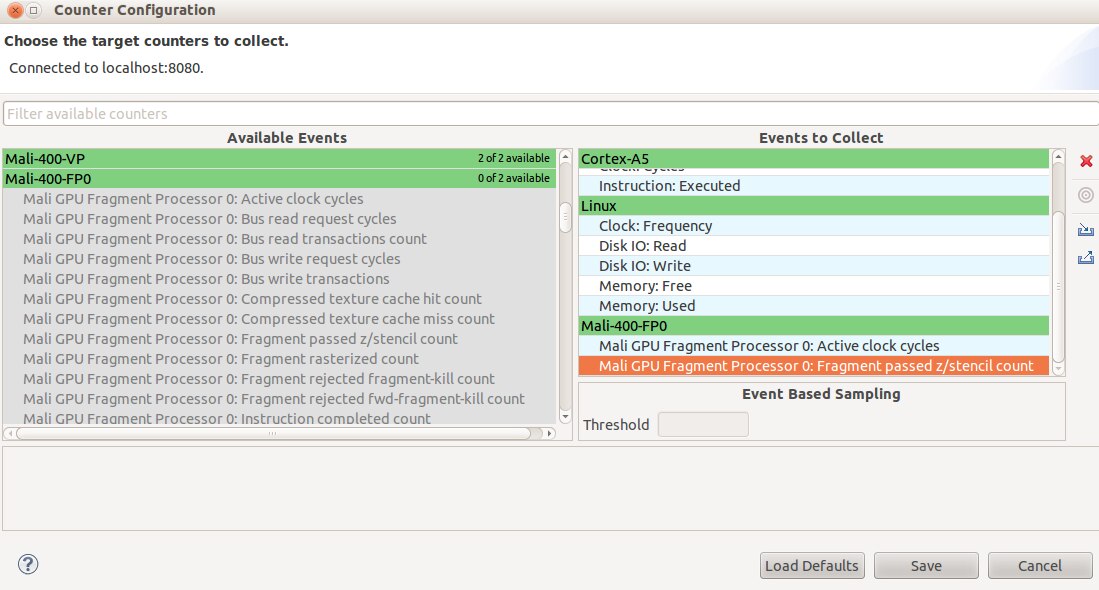This screenshot has height=590, width=1099.
Task: Click the Save button
Action: pos(926,566)
